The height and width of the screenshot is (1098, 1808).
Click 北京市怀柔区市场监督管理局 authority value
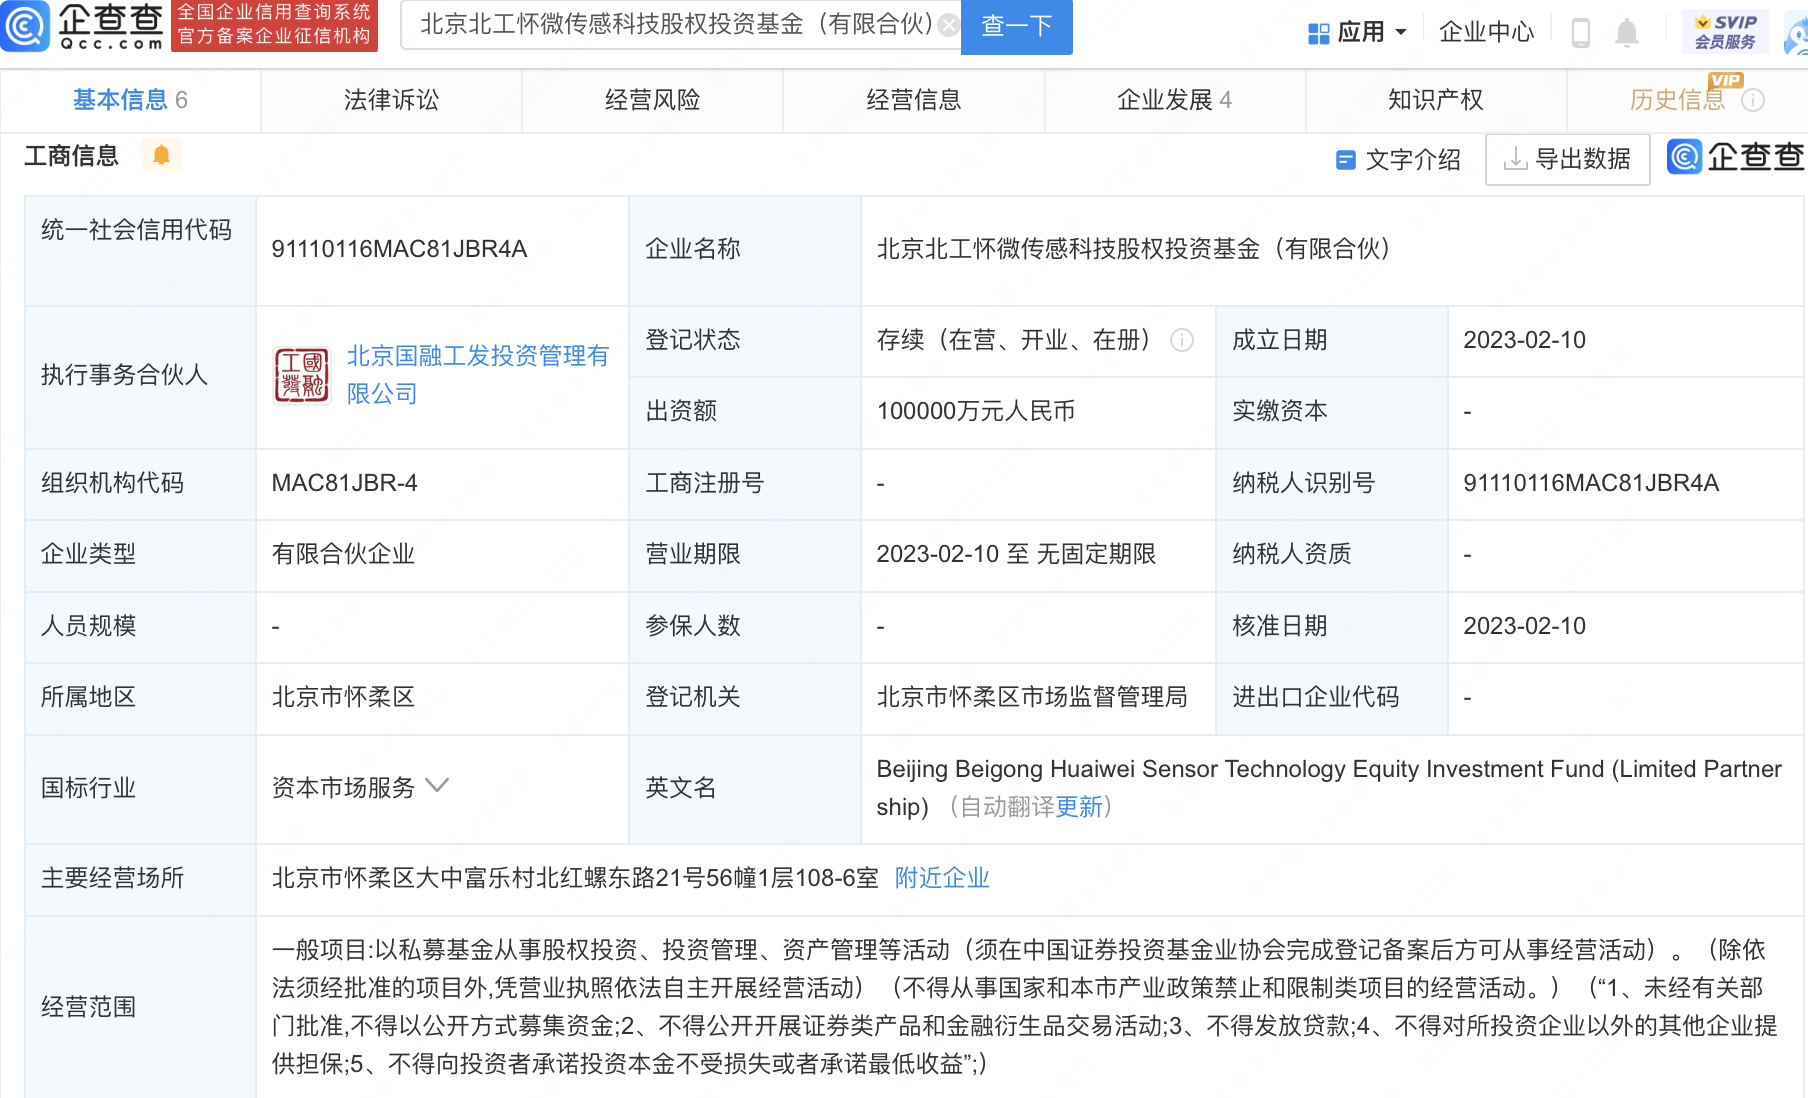tap(1032, 697)
